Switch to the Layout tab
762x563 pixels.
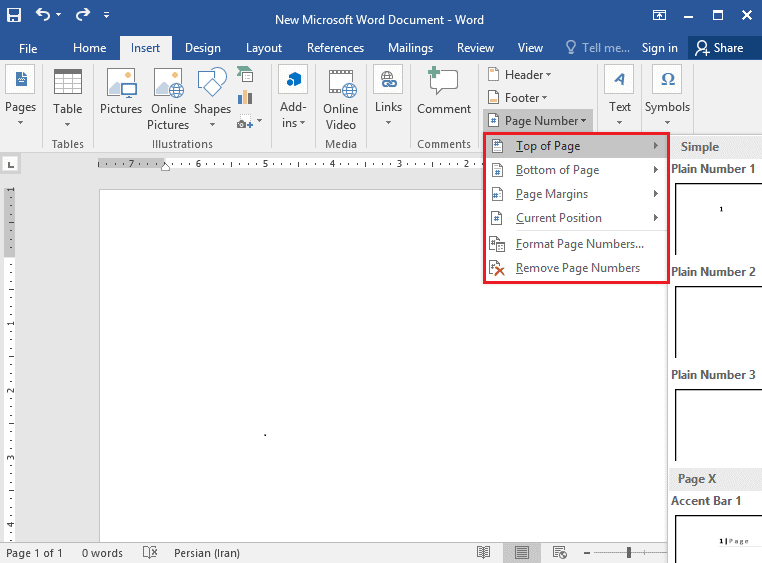(x=263, y=48)
